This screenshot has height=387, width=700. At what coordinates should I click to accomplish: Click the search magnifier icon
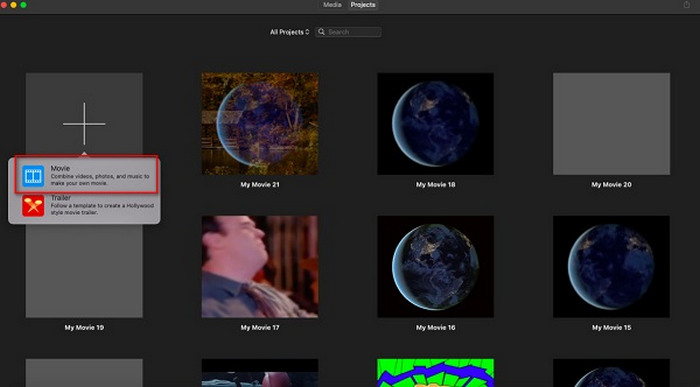tap(321, 32)
